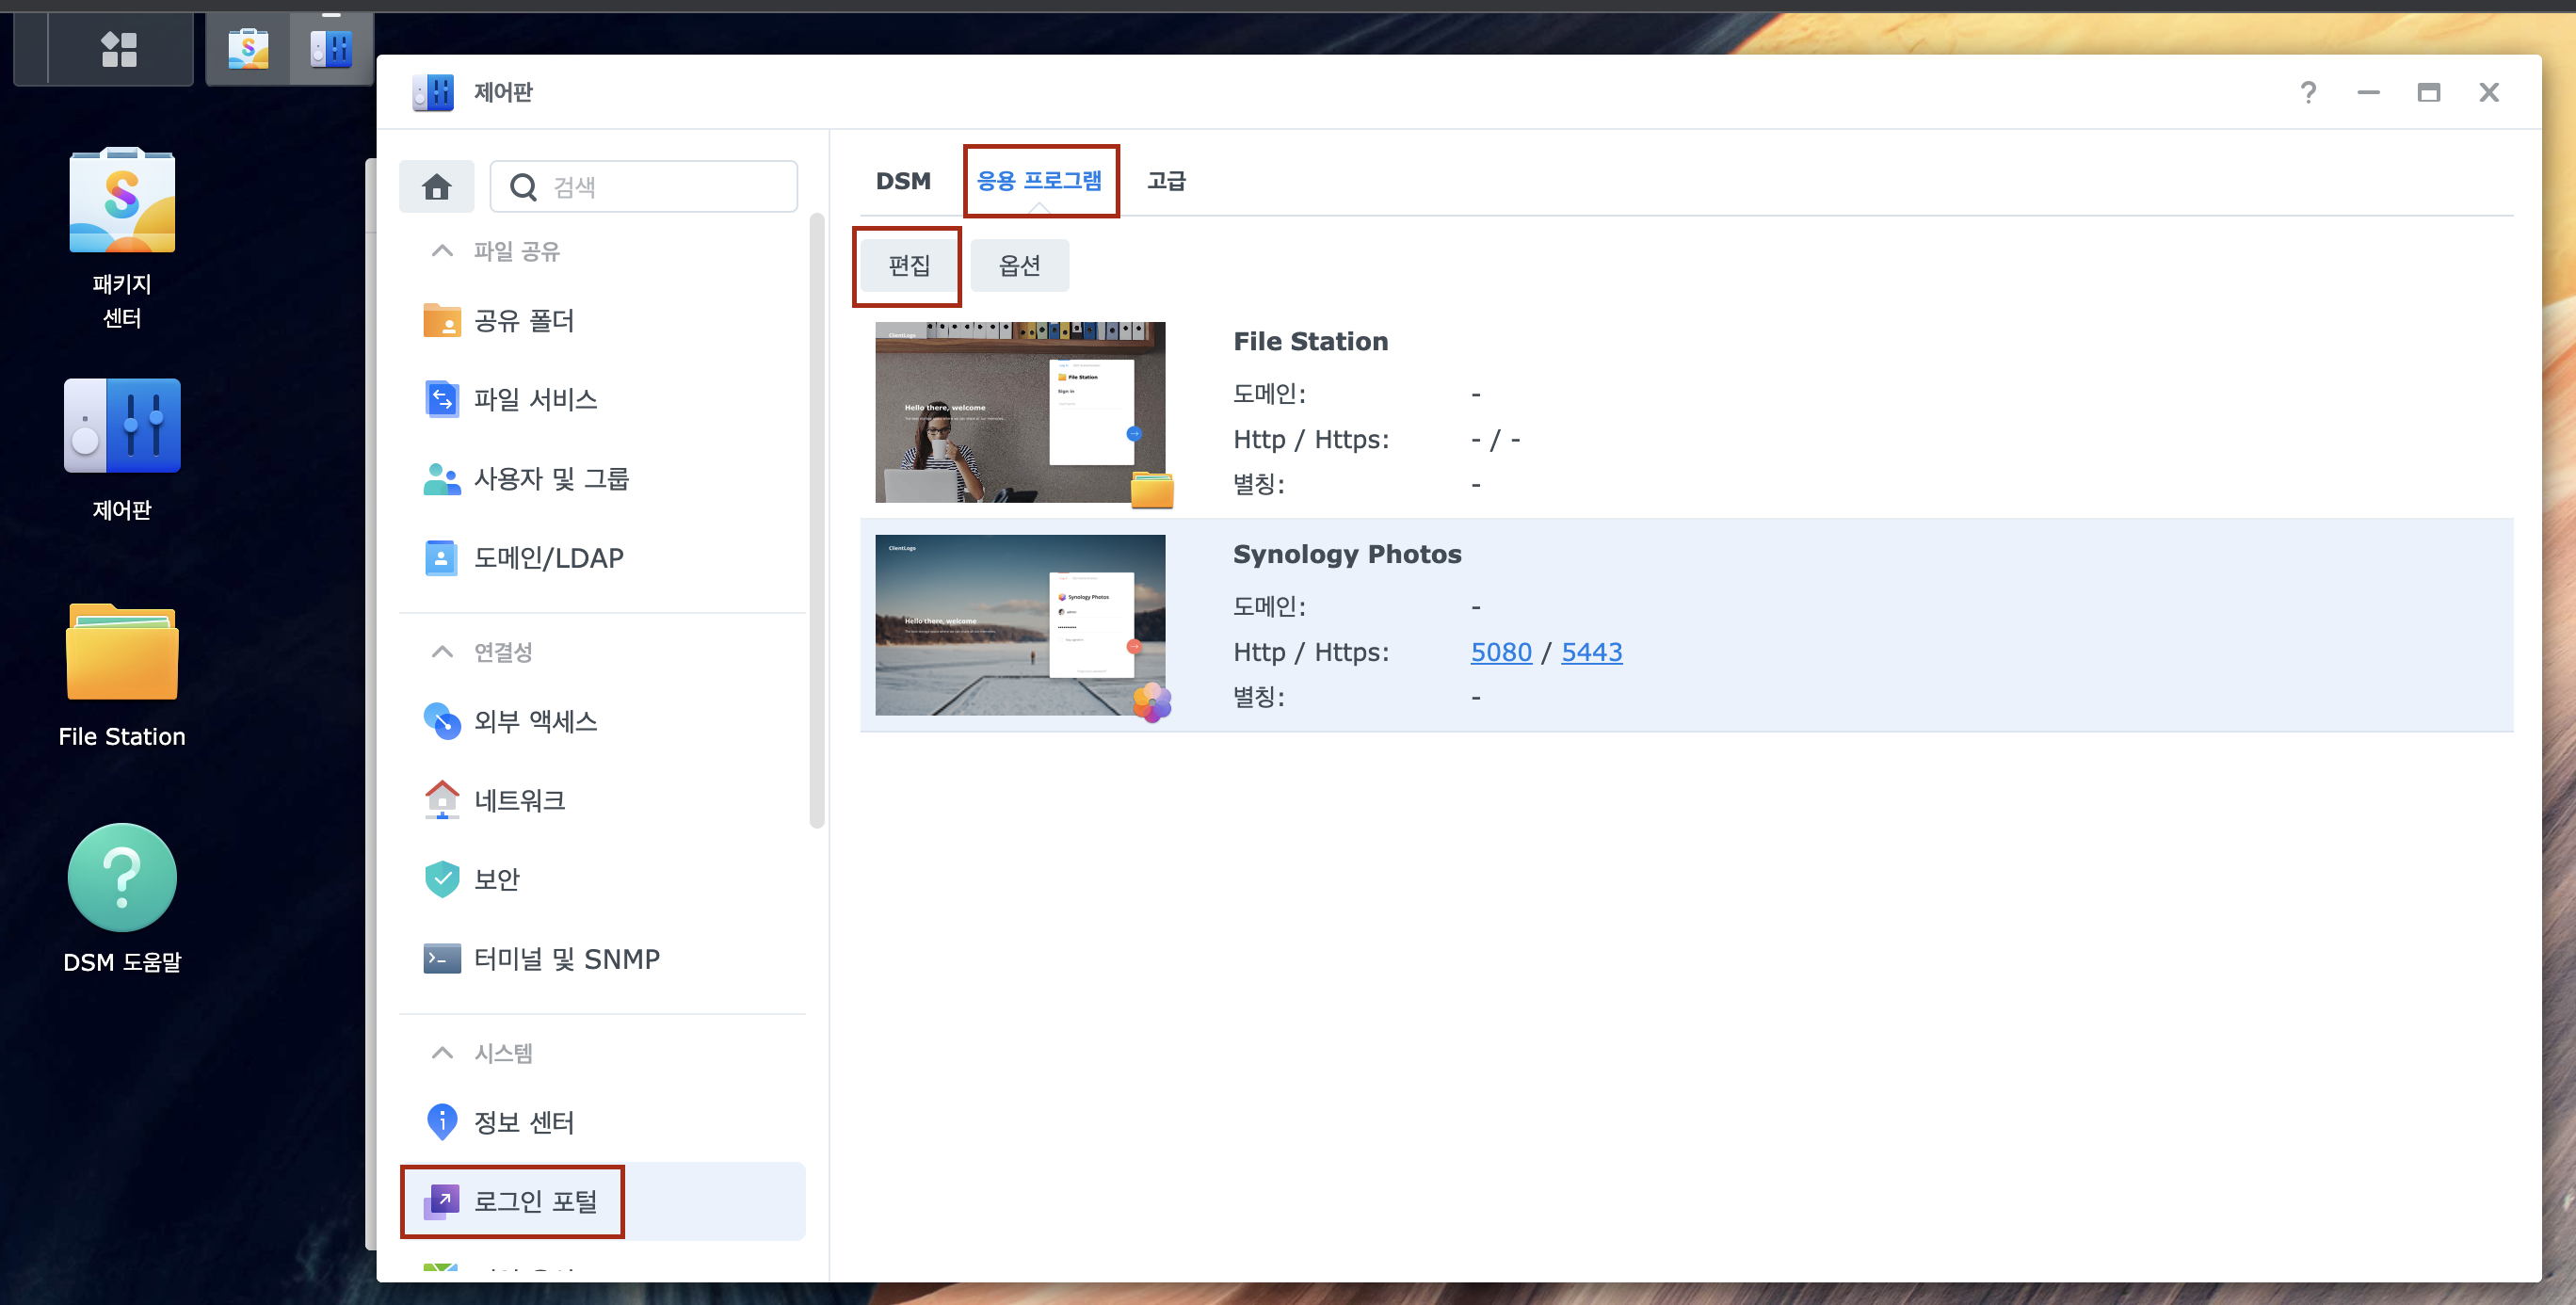The image size is (2576, 1305).
Task: Open Synology Photos HTTPS port 5443 link
Action: 1591,652
